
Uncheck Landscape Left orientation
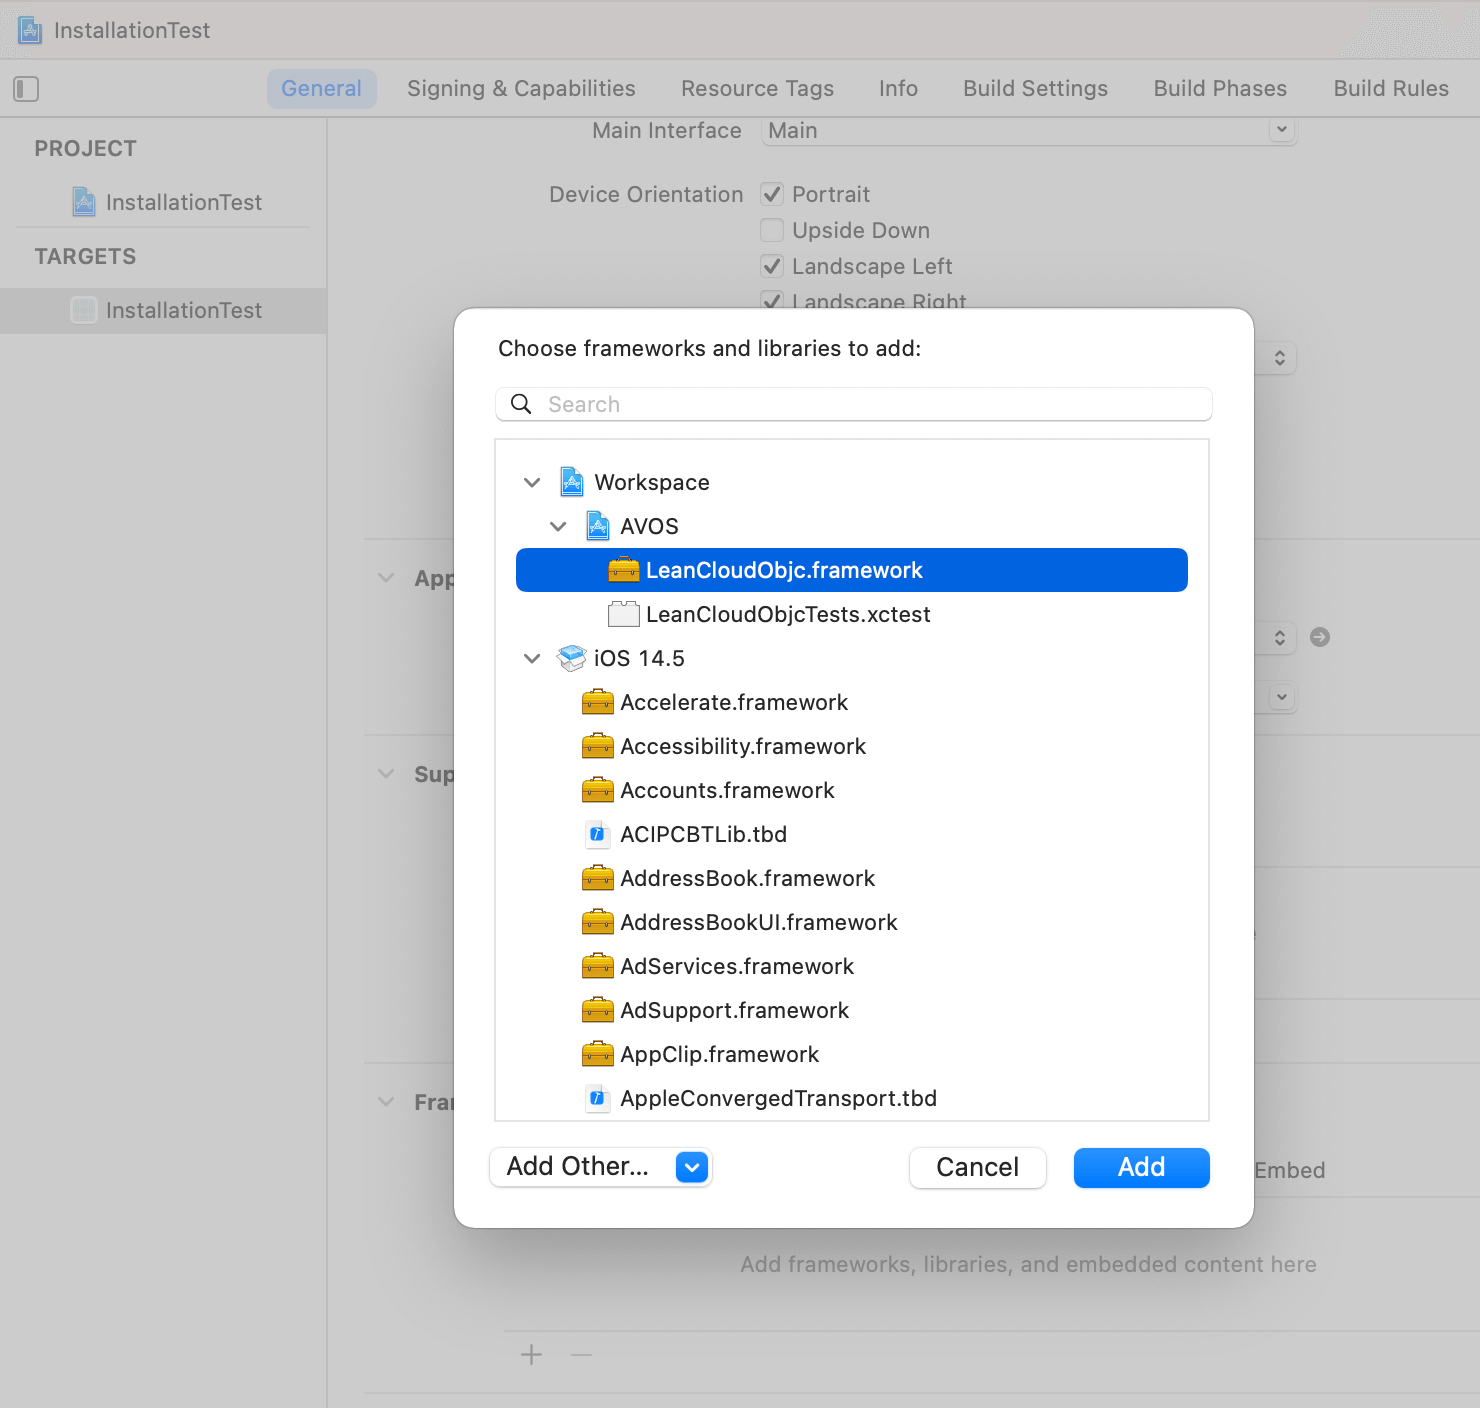click(771, 266)
